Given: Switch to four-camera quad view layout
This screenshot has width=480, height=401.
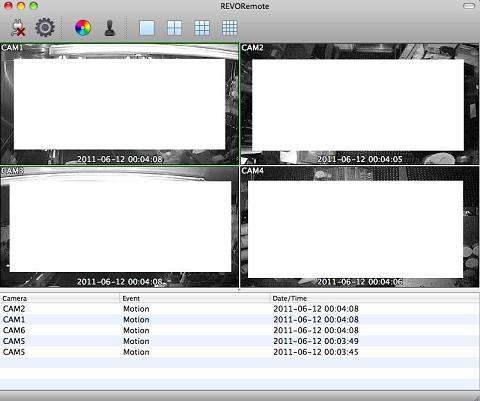Looking at the screenshot, I should pos(174,28).
